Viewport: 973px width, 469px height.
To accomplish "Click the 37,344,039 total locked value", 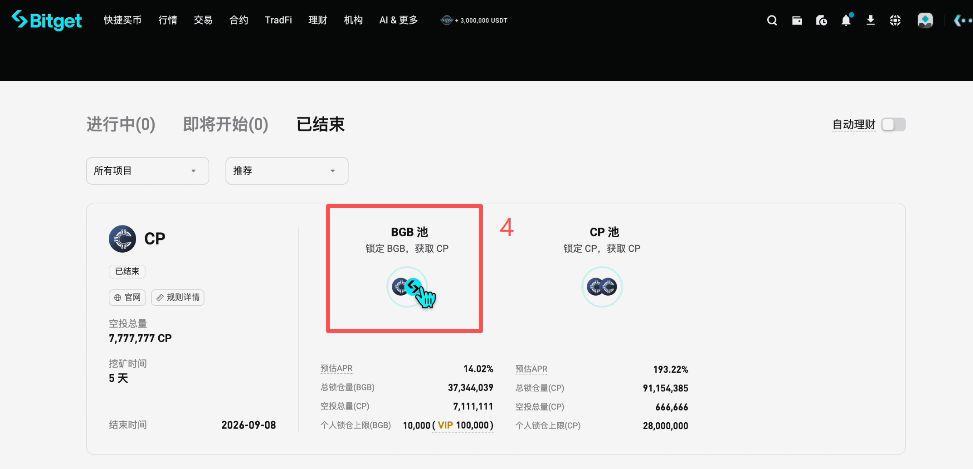I will tap(470, 388).
